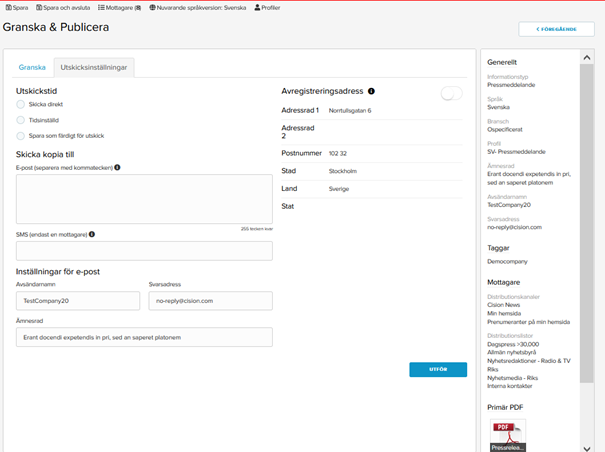This screenshot has height=452, width=605.
Task: Switch to the Granska tab
Action: click(x=32, y=67)
